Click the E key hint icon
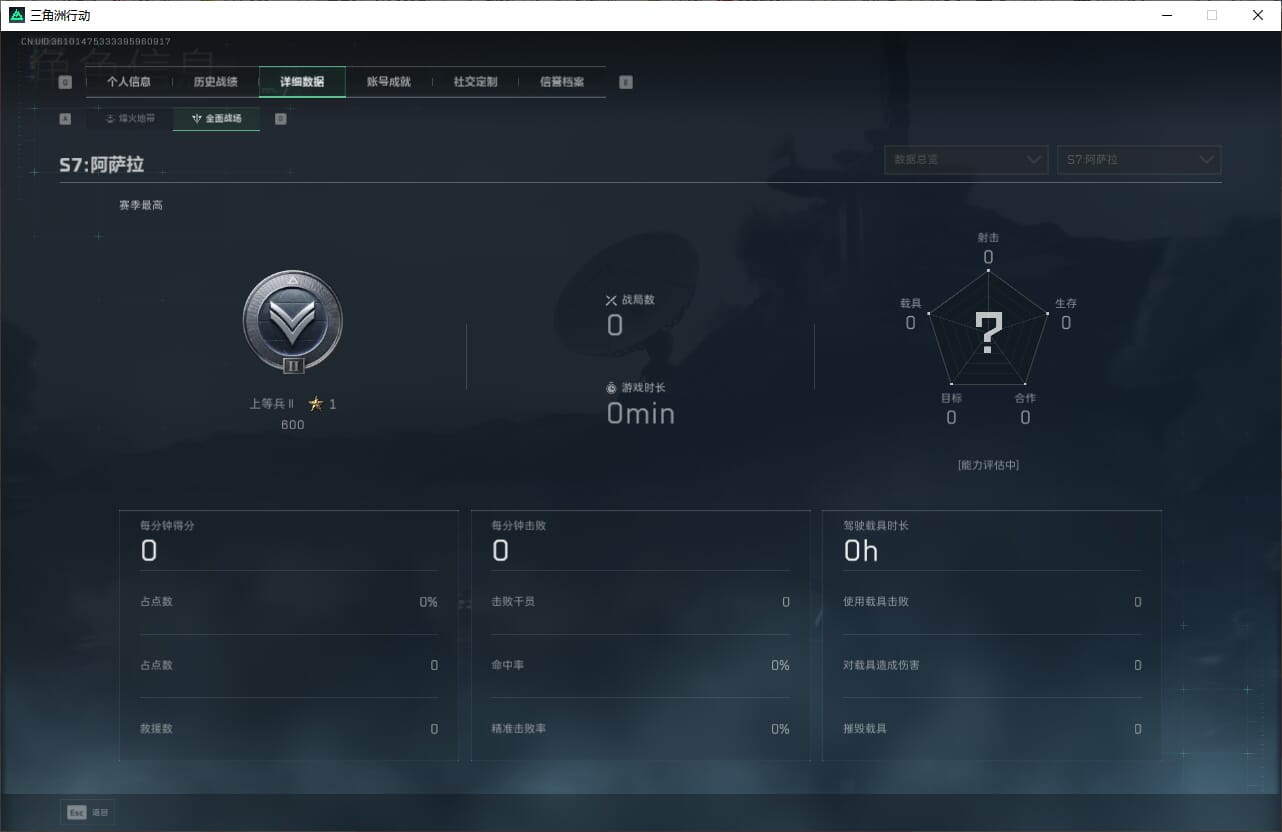The image size is (1282, 832). coord(626,82)
